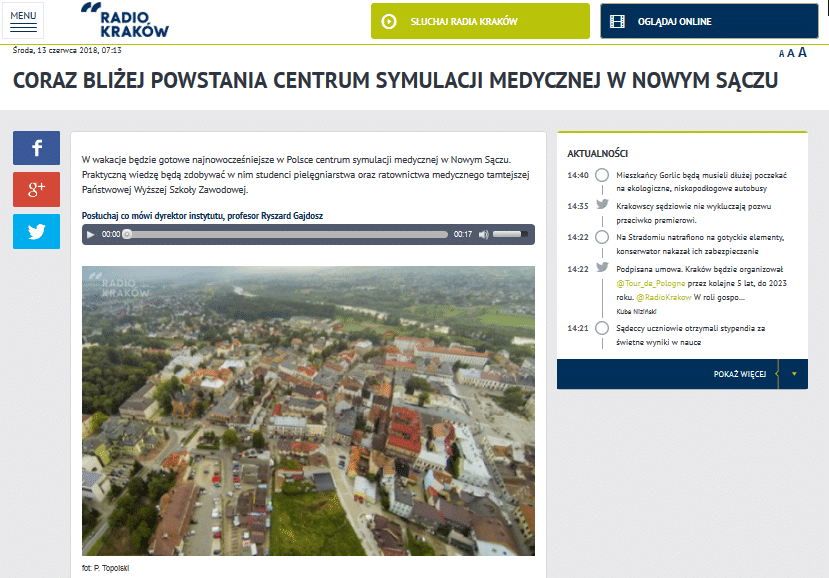Click Twitter bird icon beside Tour de Pologne tweet
This screenshot has height=578, width=829.
tap(602, 267)
